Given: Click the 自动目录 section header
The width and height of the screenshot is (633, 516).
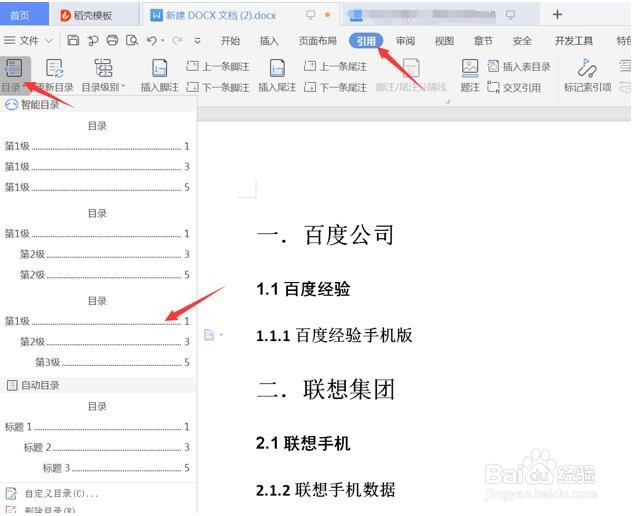Looking at the screenshot, I should 98,385.
